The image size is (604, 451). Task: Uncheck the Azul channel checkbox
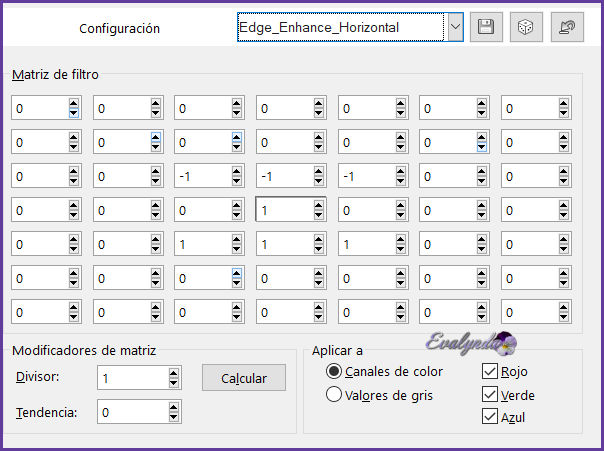(x=490, y=417)
